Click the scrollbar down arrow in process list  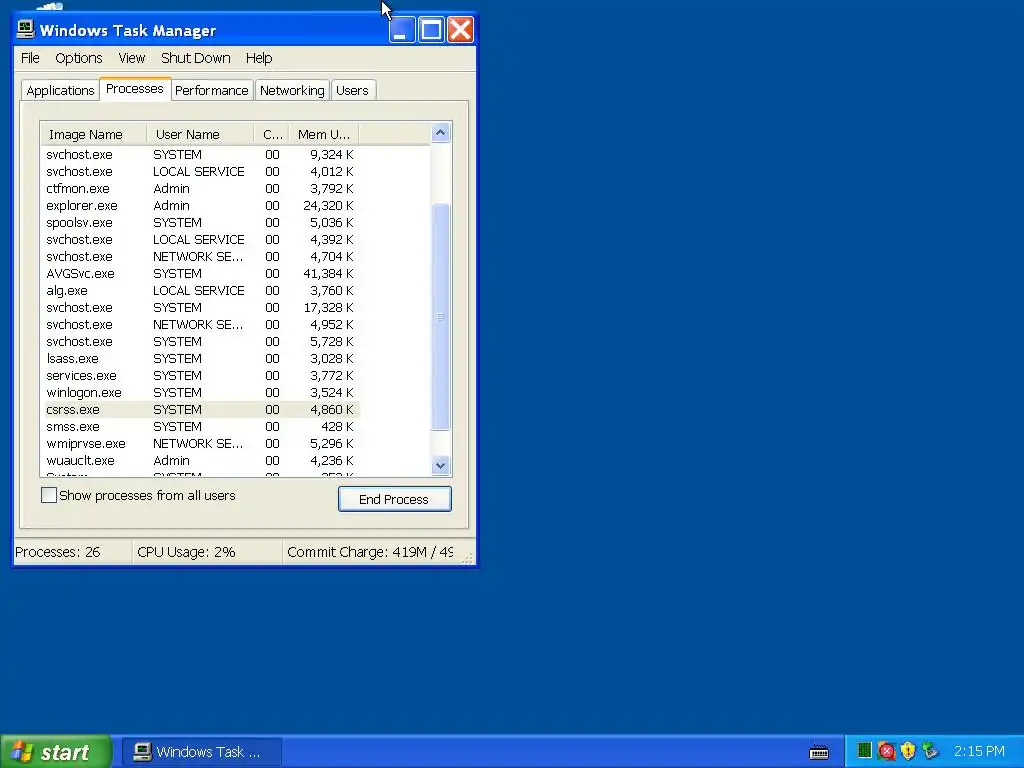click(x=441, y=465)
